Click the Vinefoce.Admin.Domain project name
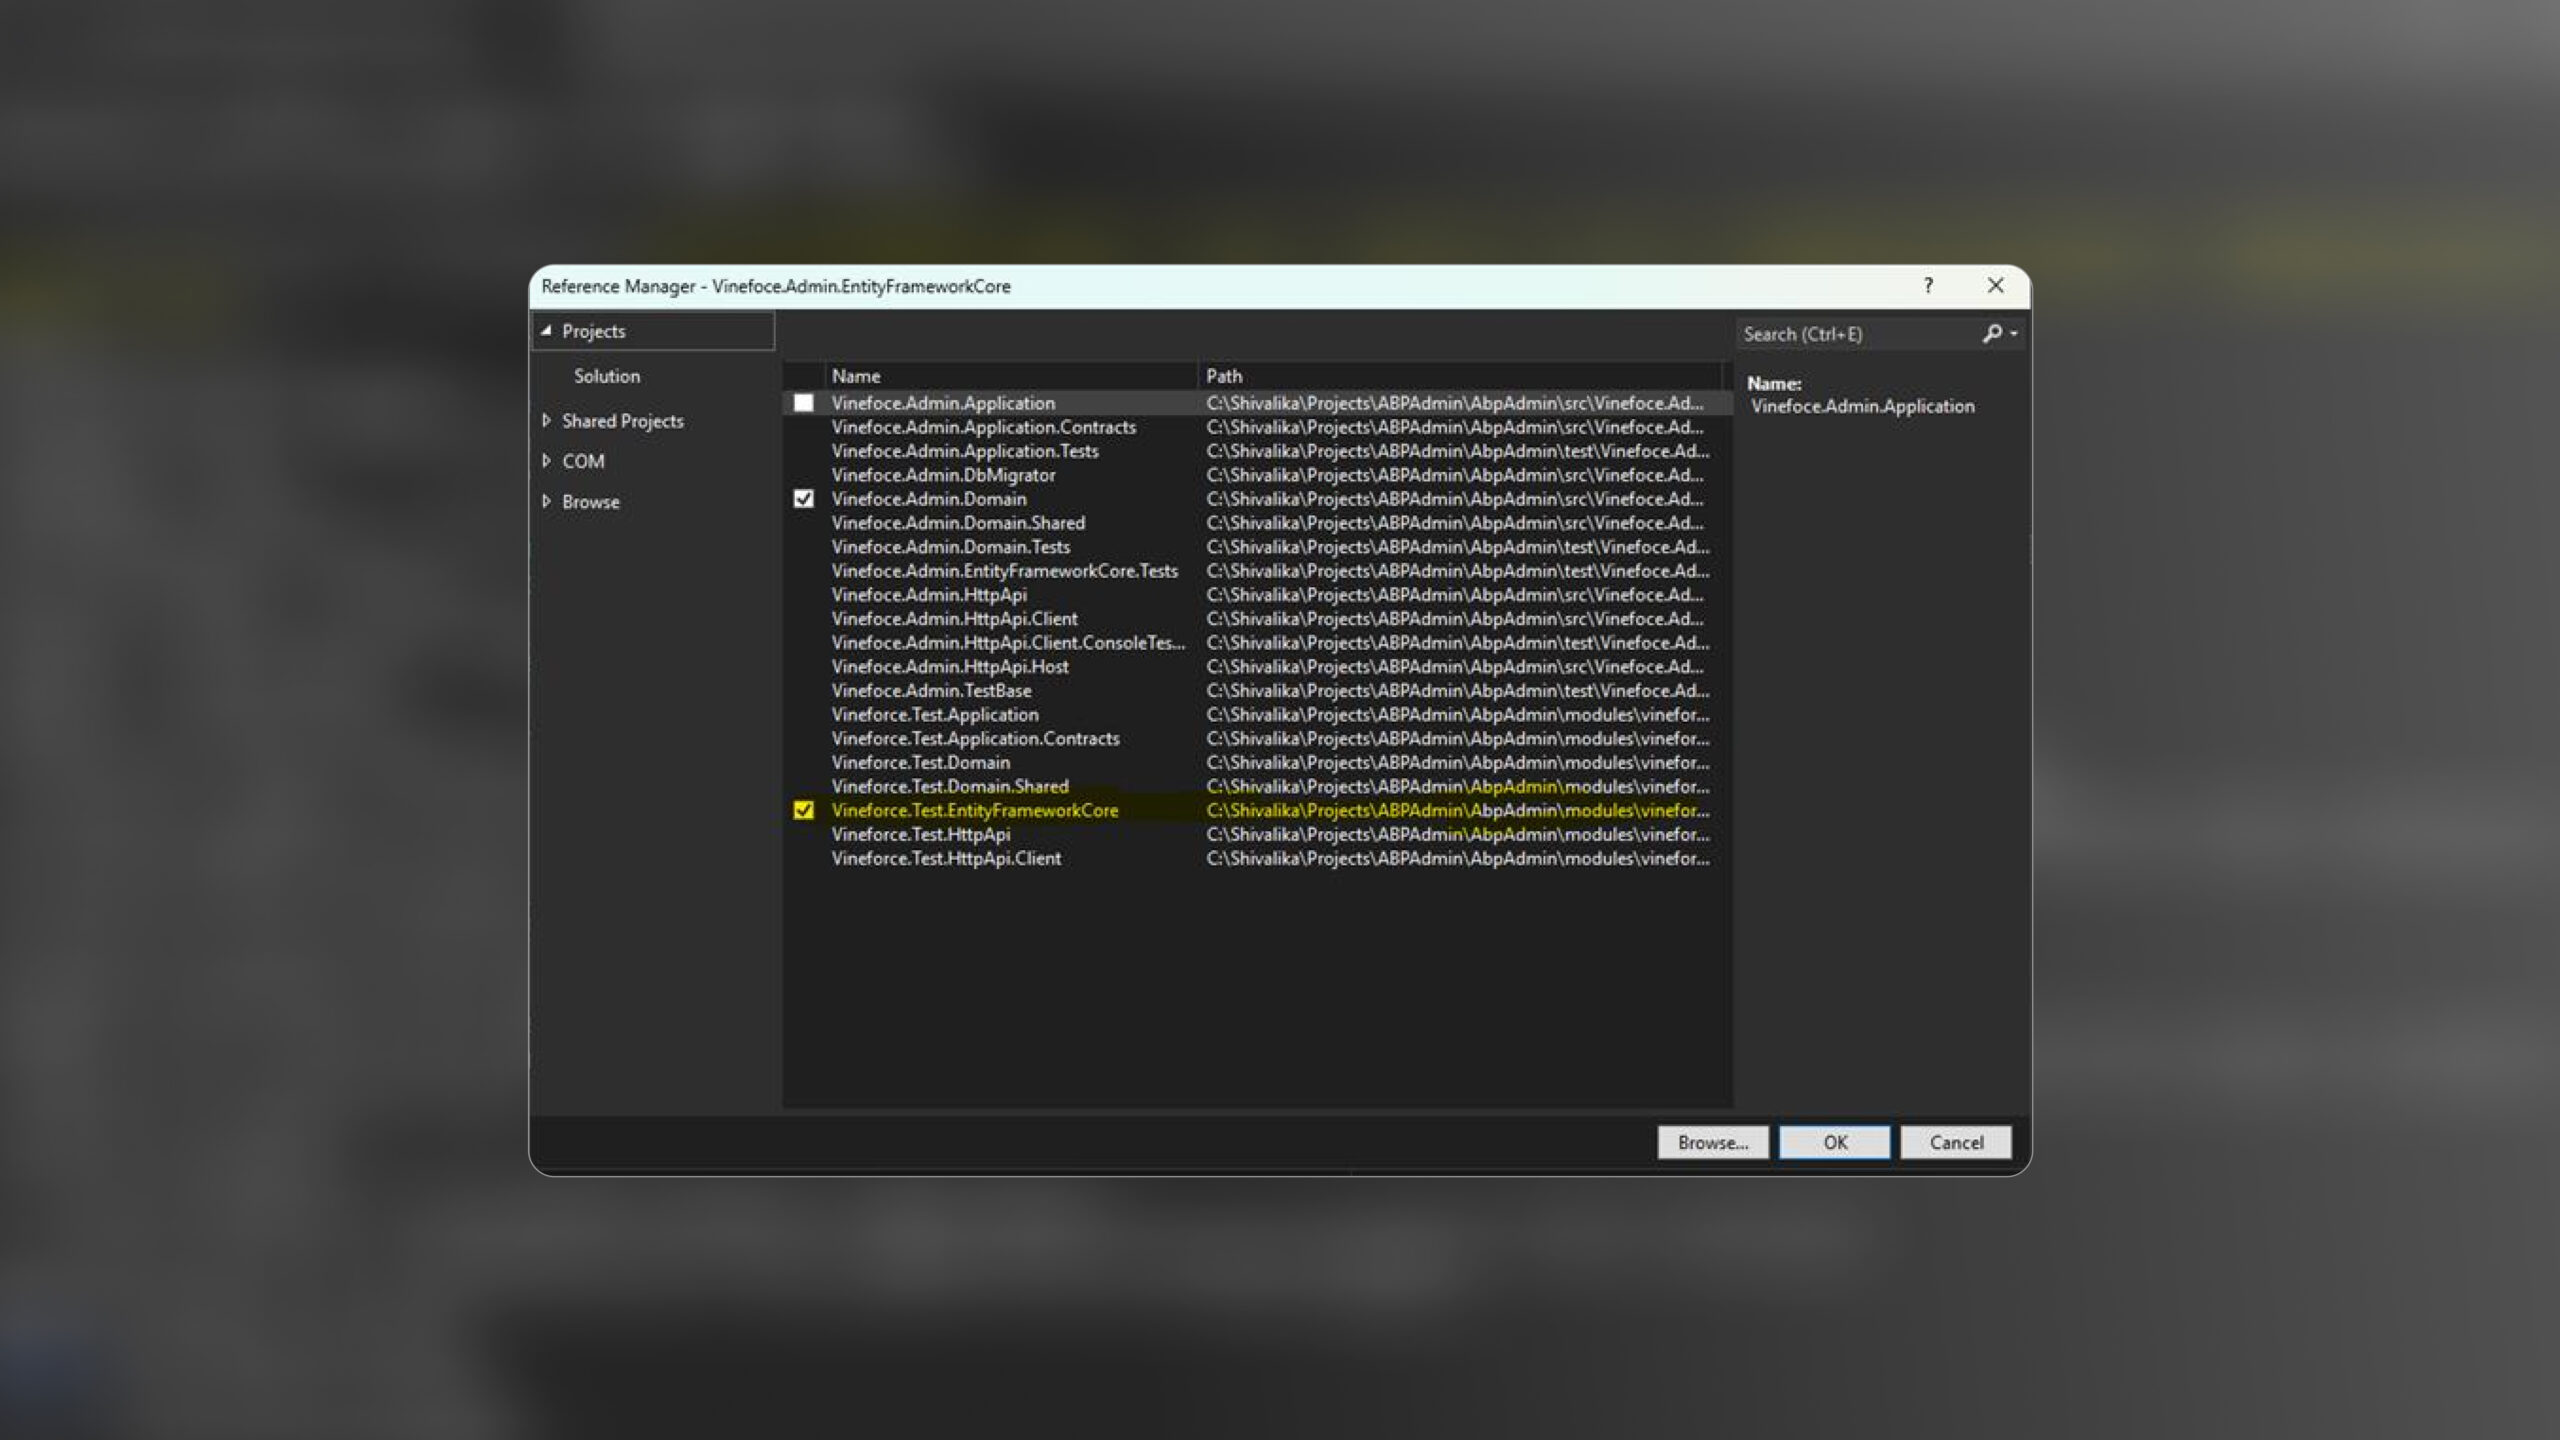Screen dimensions: 2560x1440 click(929, 499)
